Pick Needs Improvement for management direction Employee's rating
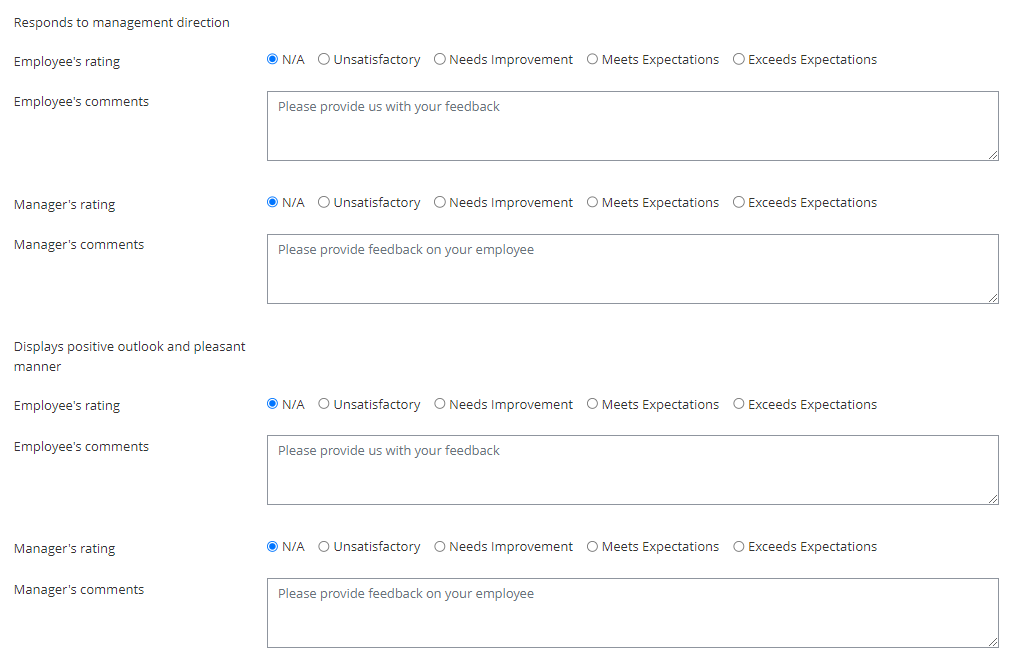 coord(440,60)
